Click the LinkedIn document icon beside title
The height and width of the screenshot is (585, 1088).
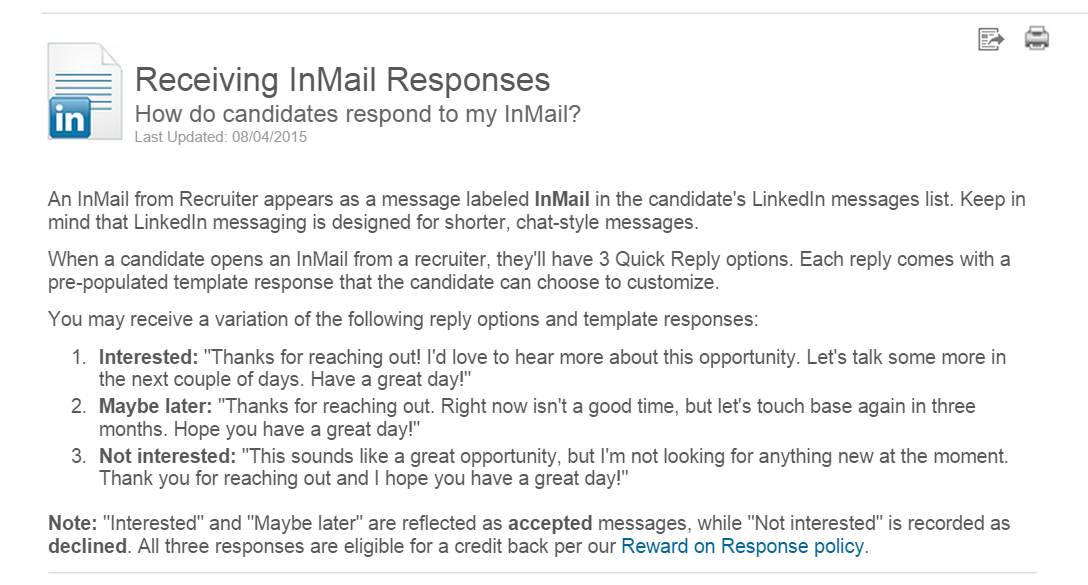click(x=85, y=92)
